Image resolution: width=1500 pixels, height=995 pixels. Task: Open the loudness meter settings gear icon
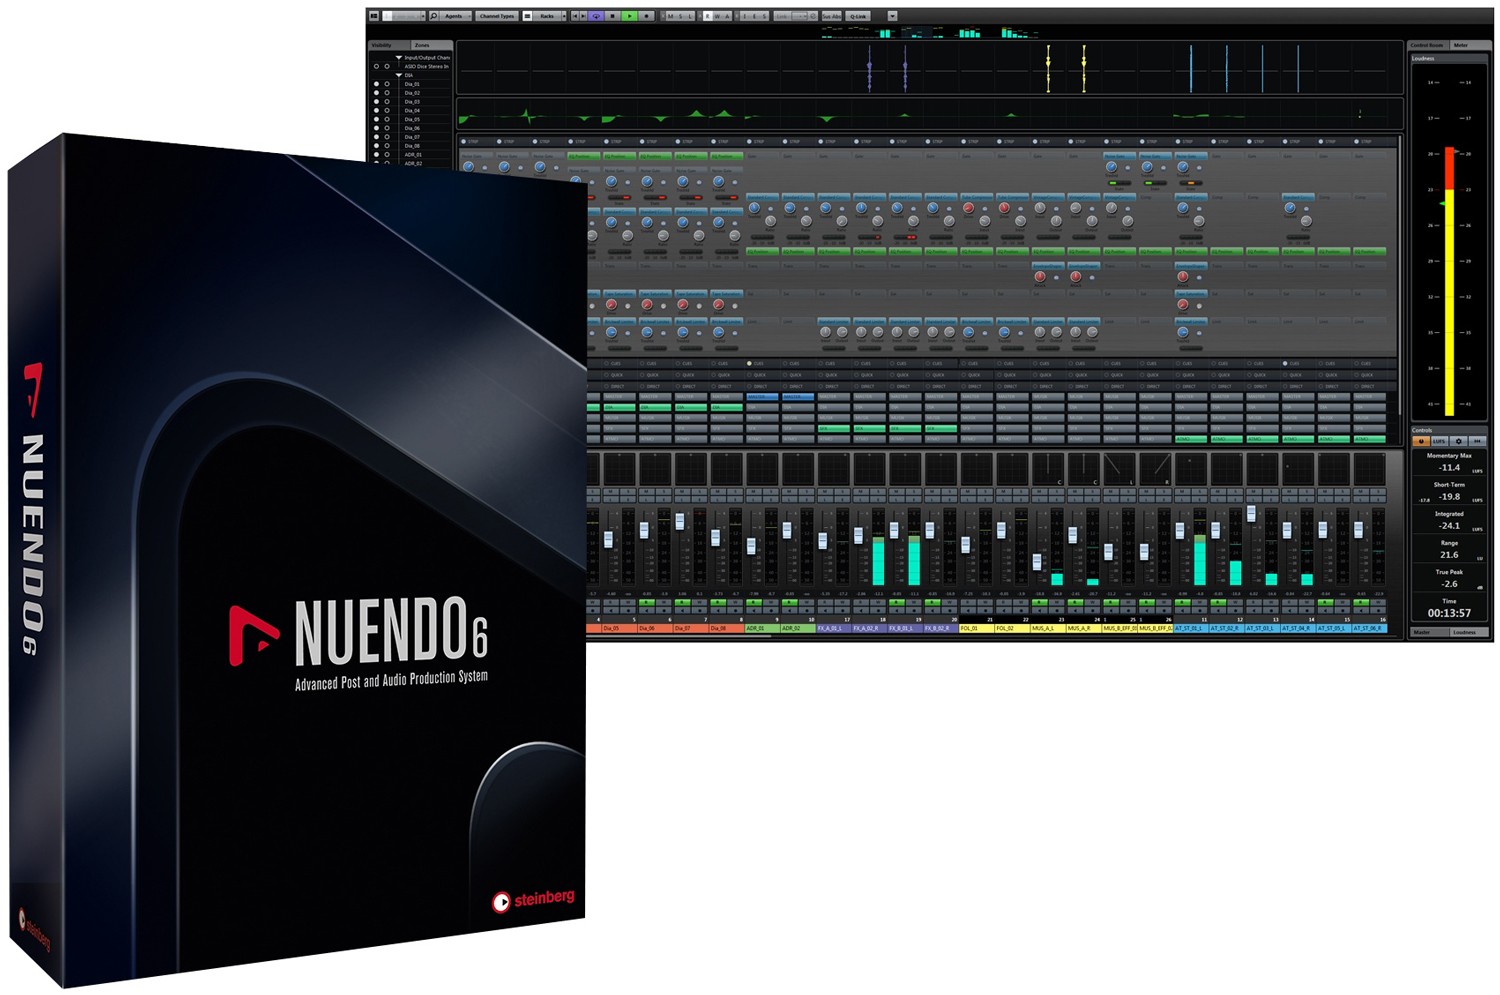1459,441
